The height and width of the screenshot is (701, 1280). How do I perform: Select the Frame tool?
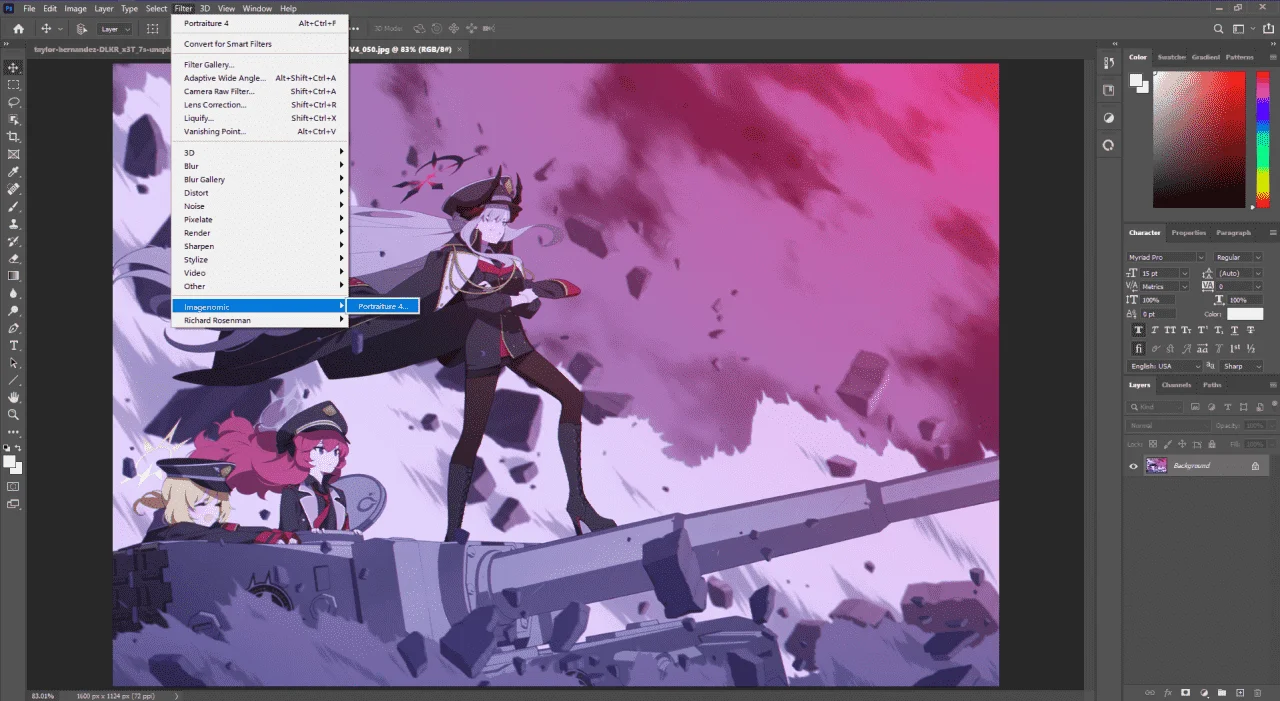click(14, 155)
